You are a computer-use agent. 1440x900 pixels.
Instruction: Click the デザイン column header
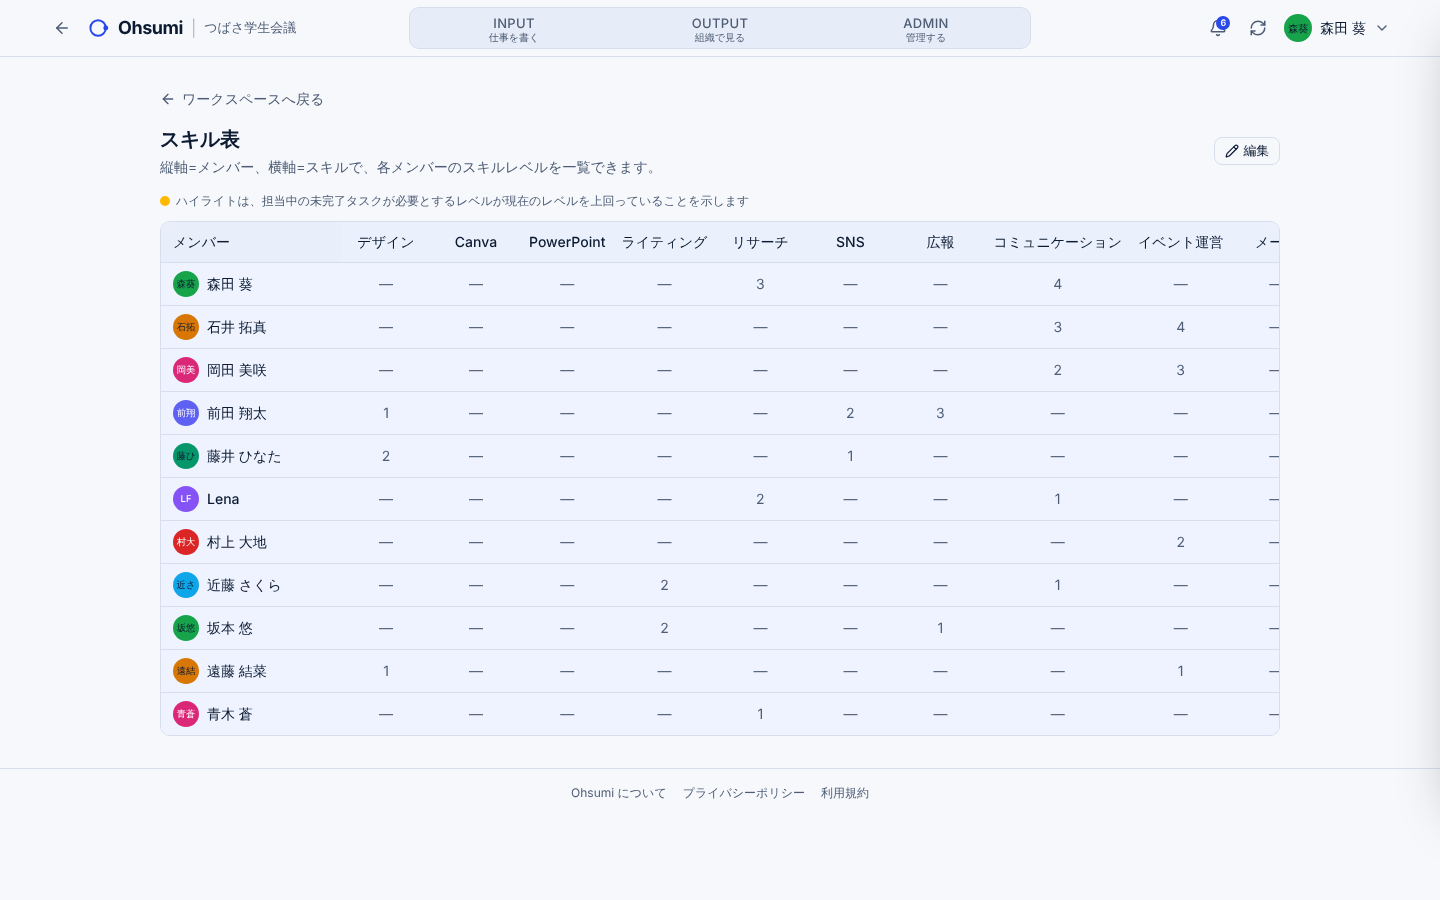386,242
